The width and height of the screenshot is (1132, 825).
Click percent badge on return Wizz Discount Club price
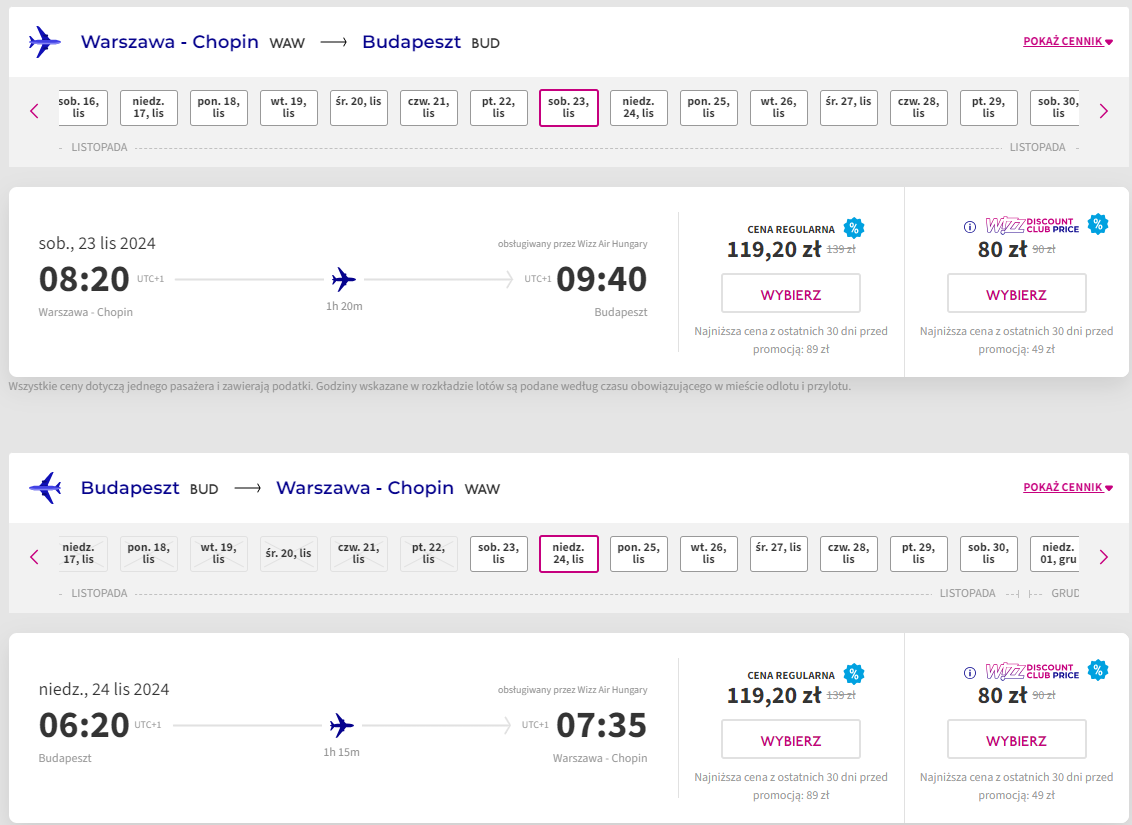pos(1098,670)
